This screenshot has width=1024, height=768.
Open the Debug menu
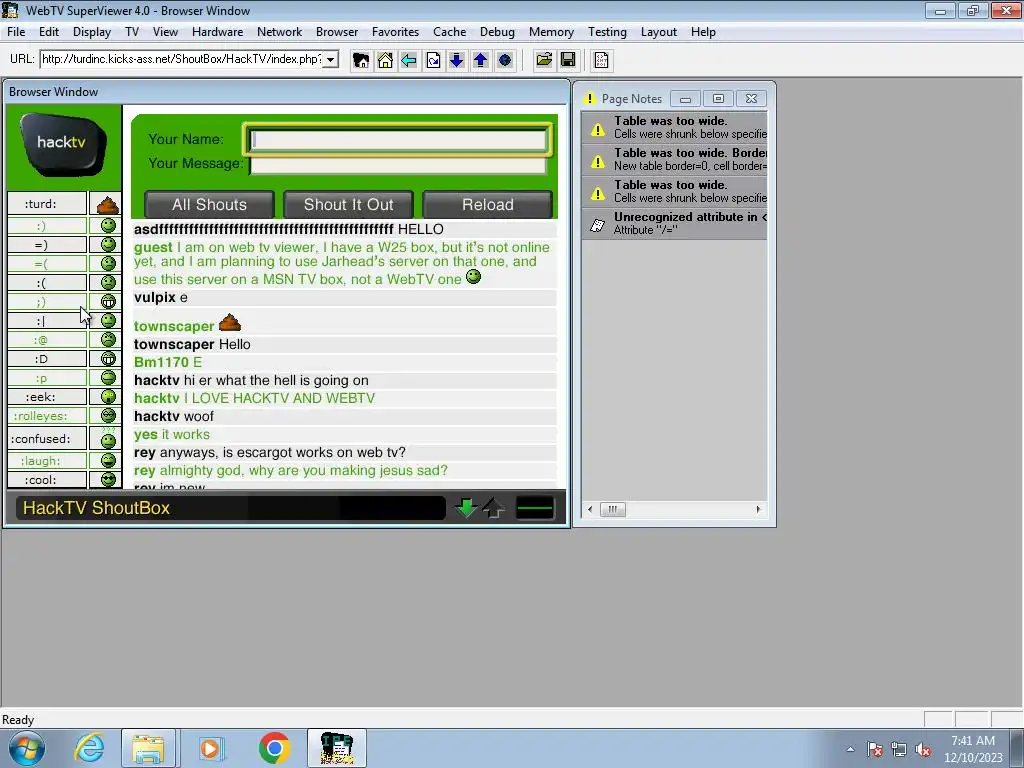pos(497,32)
